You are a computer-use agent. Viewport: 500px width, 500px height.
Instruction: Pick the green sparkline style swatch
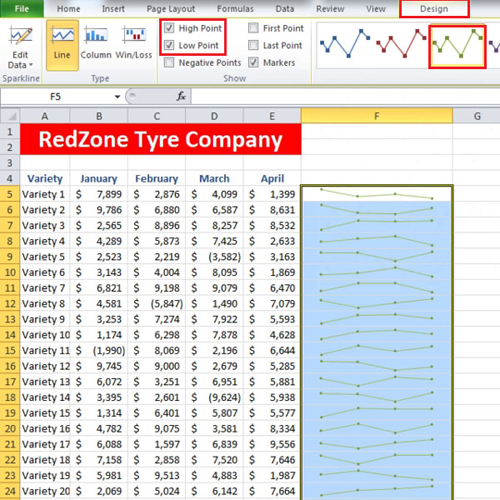457,47
